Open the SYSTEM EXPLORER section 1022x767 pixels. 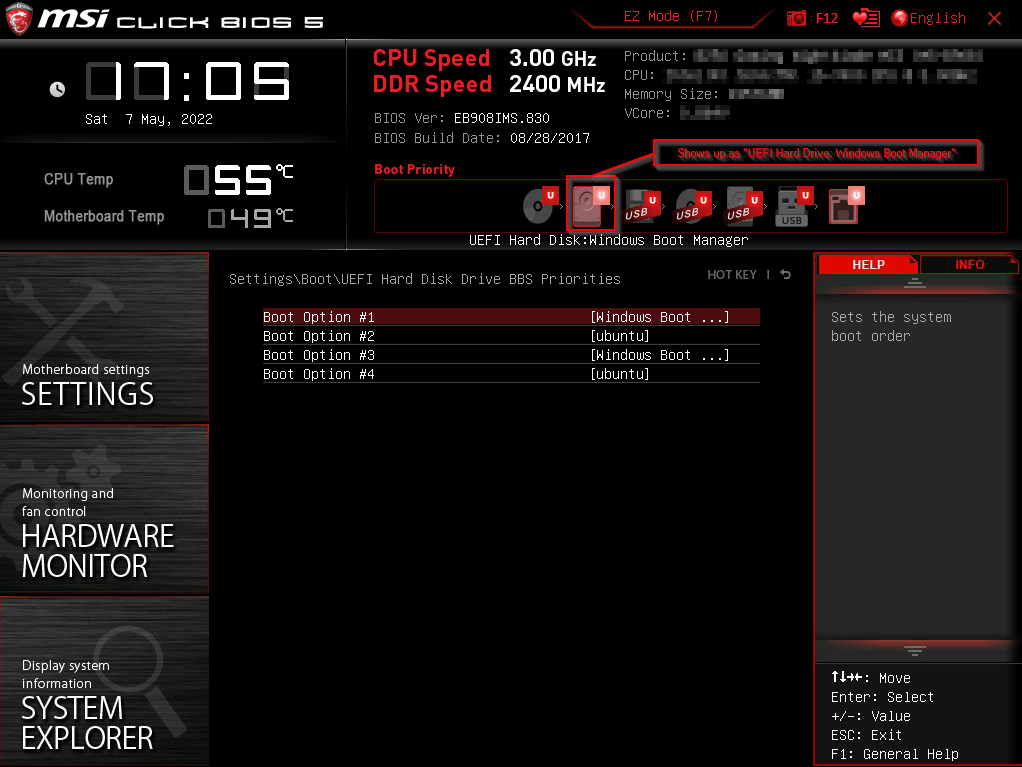tap(104, 681)
